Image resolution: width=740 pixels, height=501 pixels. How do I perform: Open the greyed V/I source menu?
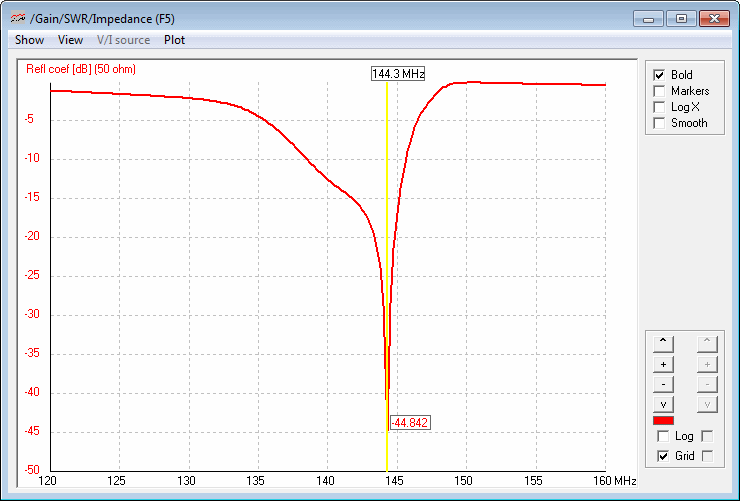(x=123, y=40)
